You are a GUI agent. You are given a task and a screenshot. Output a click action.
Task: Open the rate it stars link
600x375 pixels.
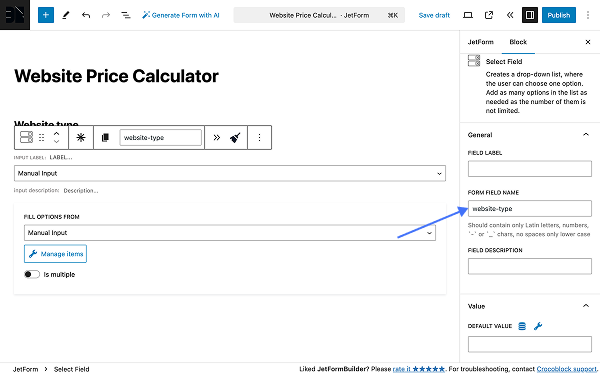pyautogui.click(x=419, y=369)
